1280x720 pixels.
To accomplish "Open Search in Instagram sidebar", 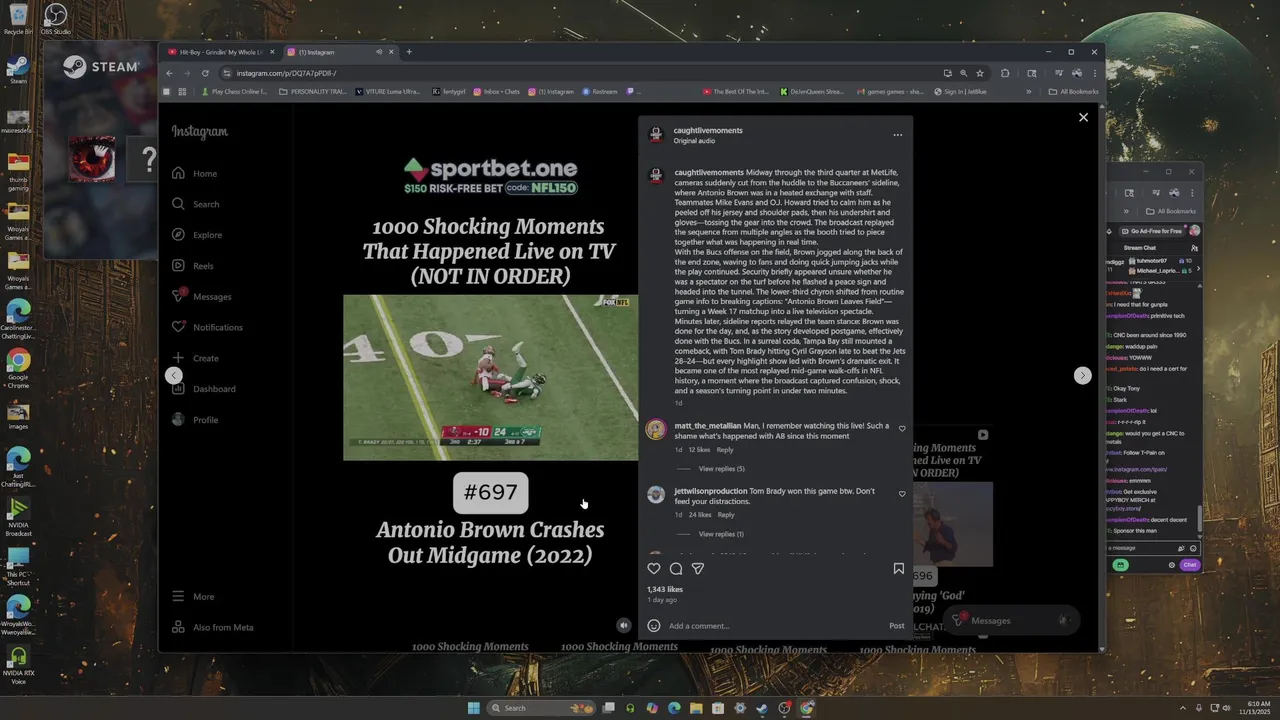I will [x=195, y=204].
